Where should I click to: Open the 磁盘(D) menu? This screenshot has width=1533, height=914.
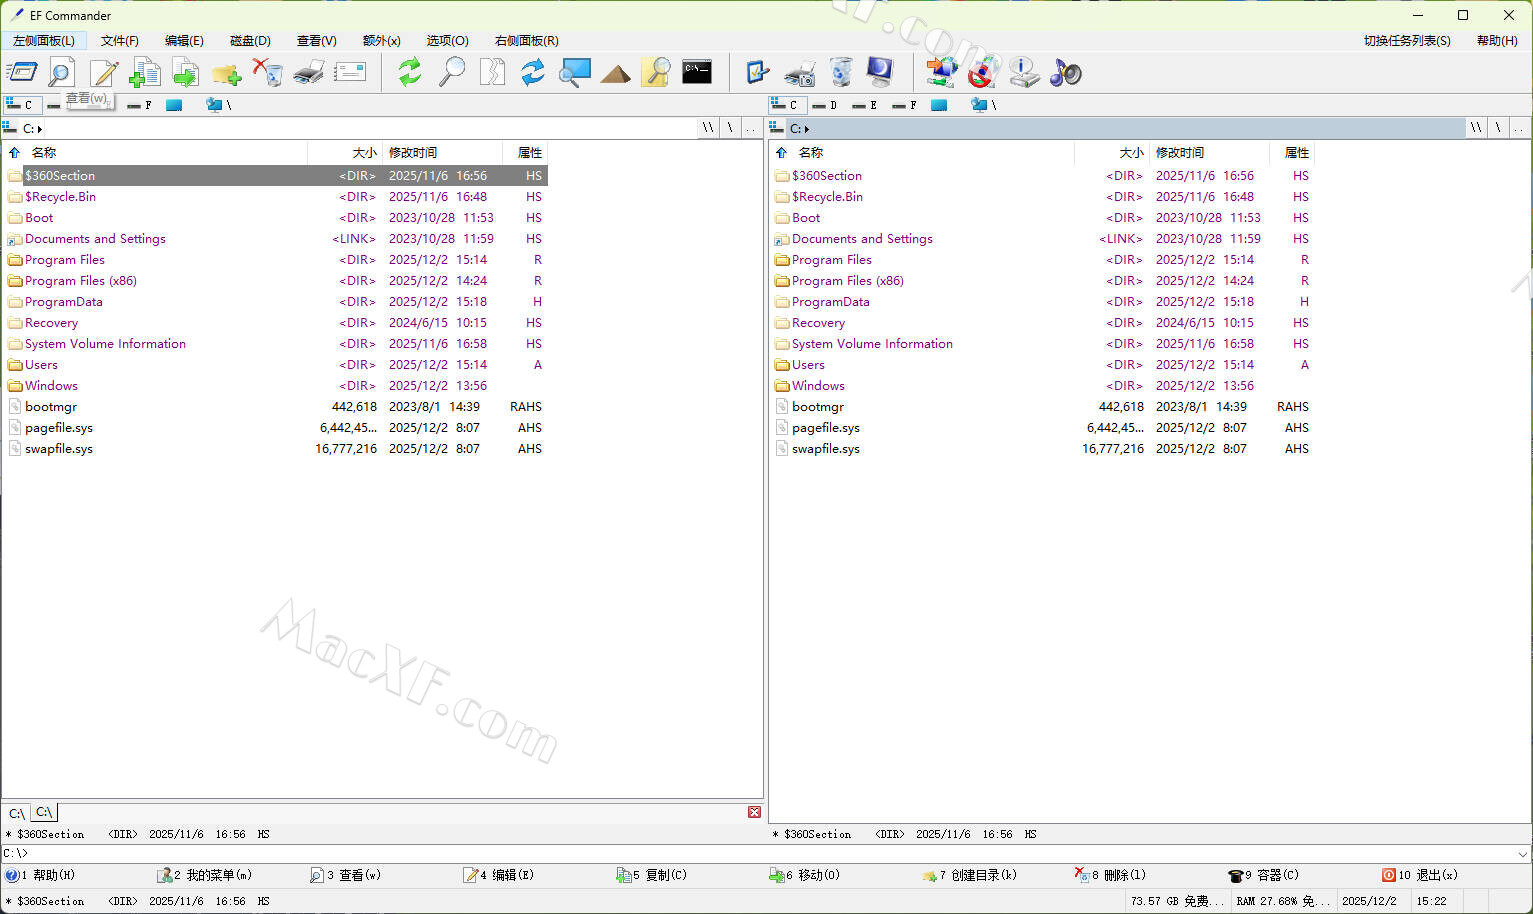pos(250,41)
